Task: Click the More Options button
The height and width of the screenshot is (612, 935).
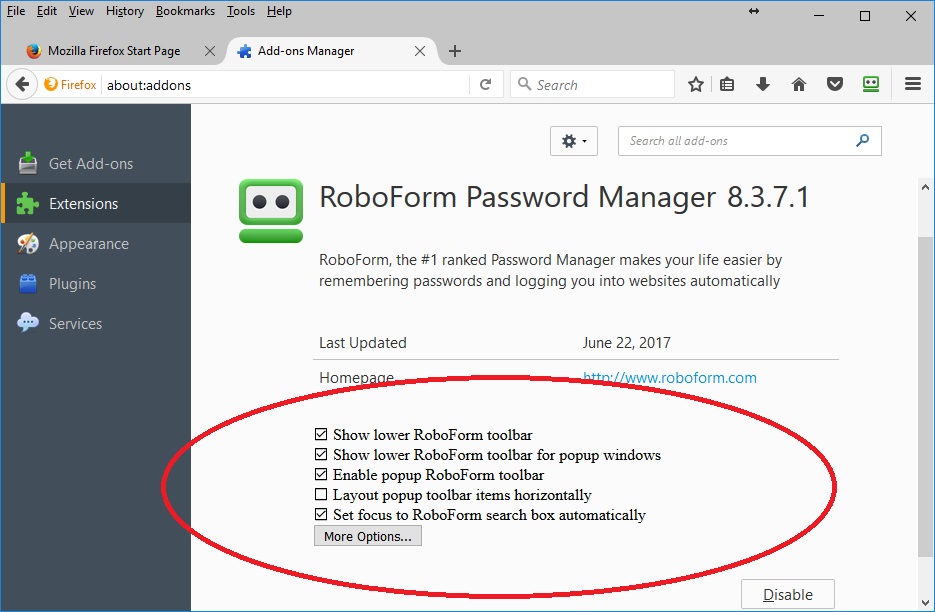Action: tap(367, 537)
